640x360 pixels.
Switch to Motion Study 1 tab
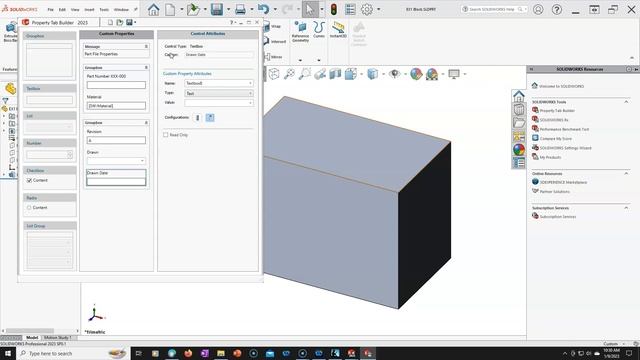click(x=58, y=338)
